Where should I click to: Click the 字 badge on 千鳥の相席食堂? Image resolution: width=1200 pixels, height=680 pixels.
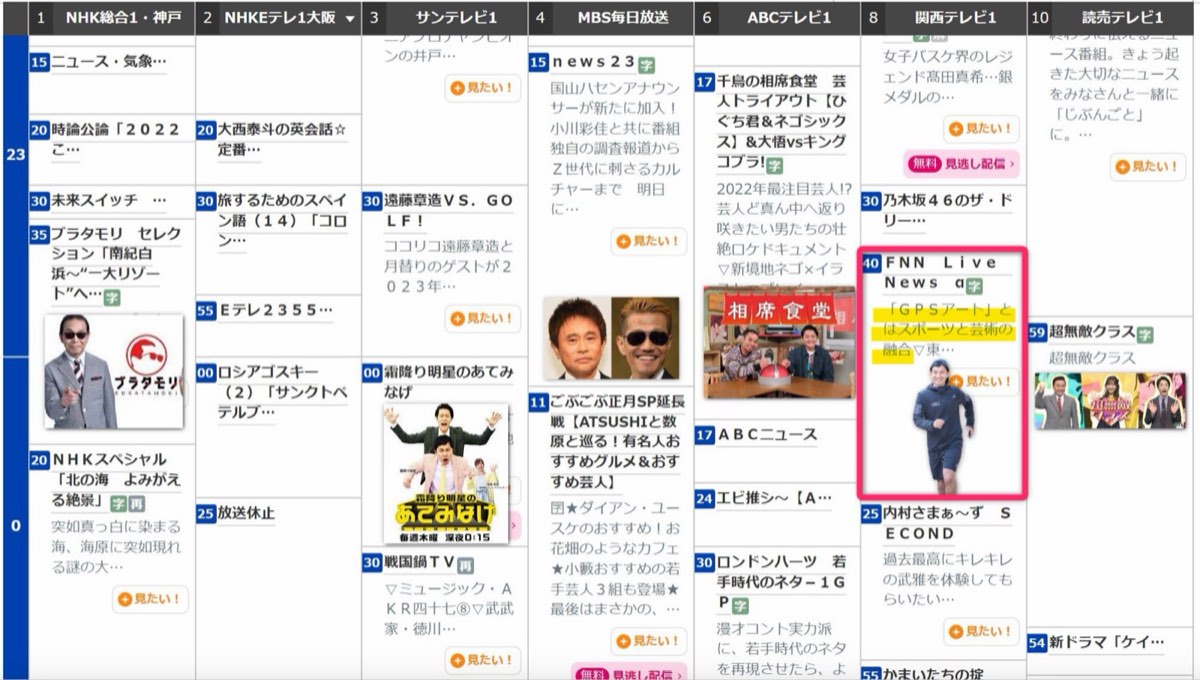click(x=775, y=165)
